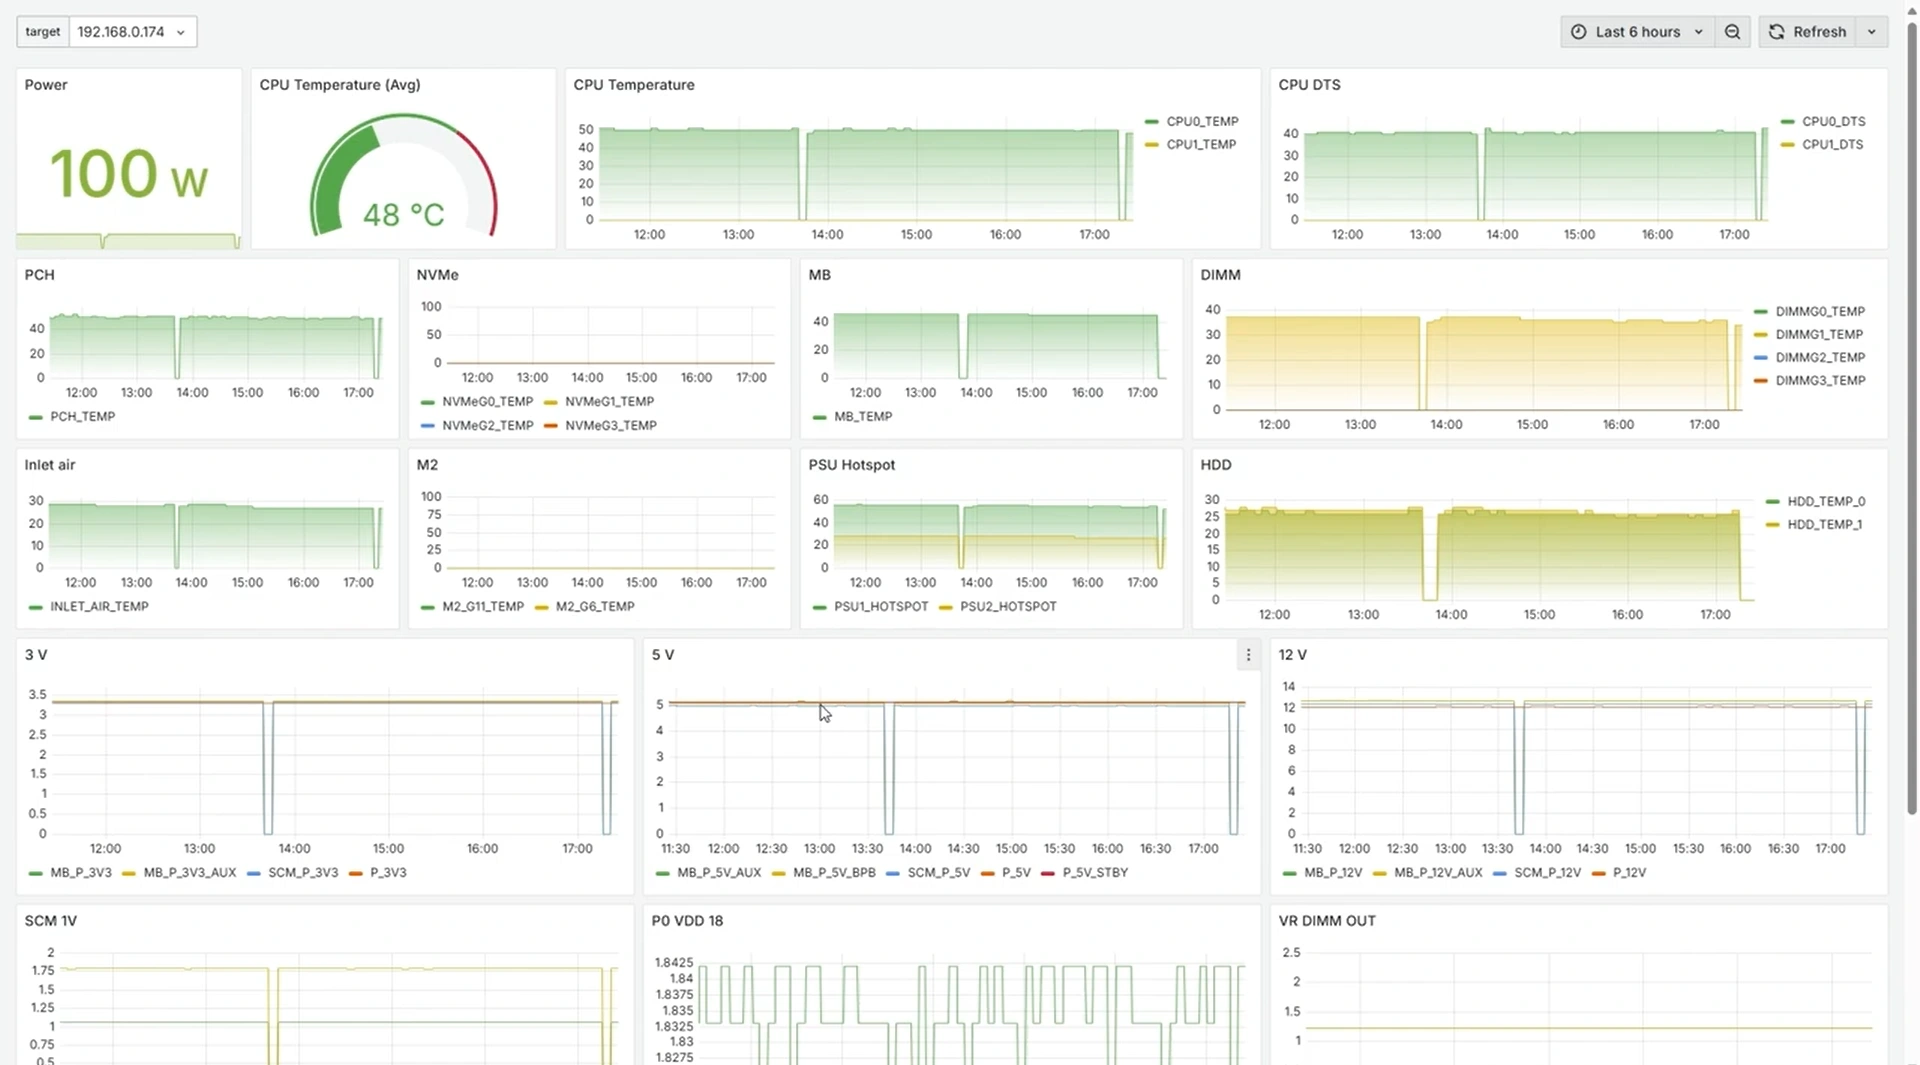Click the SCM 1V panel title
The height and width of the screenshot is (1065, 1920).
(50, 921)
